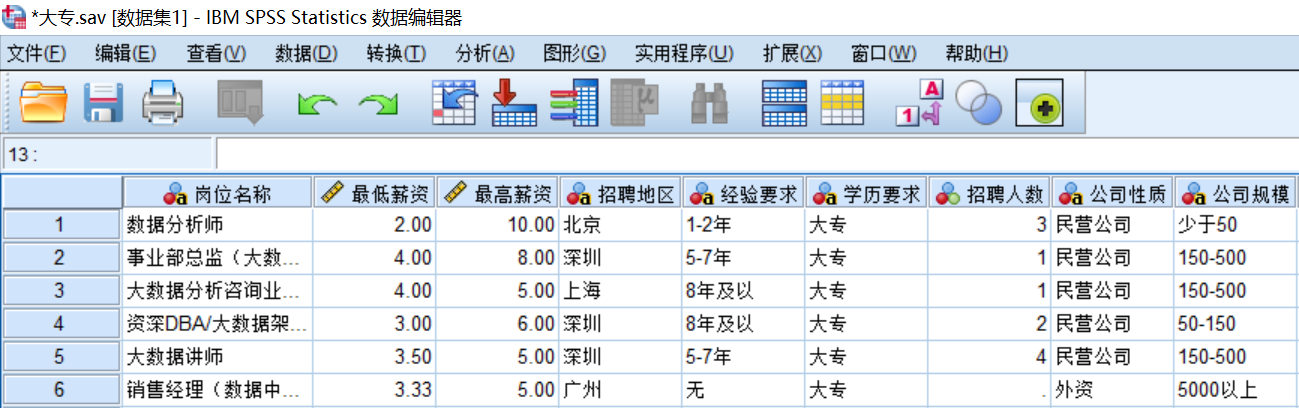Open the 分析(A) menu
Screen dimensions: 1299x408
(x=485, y=53)
